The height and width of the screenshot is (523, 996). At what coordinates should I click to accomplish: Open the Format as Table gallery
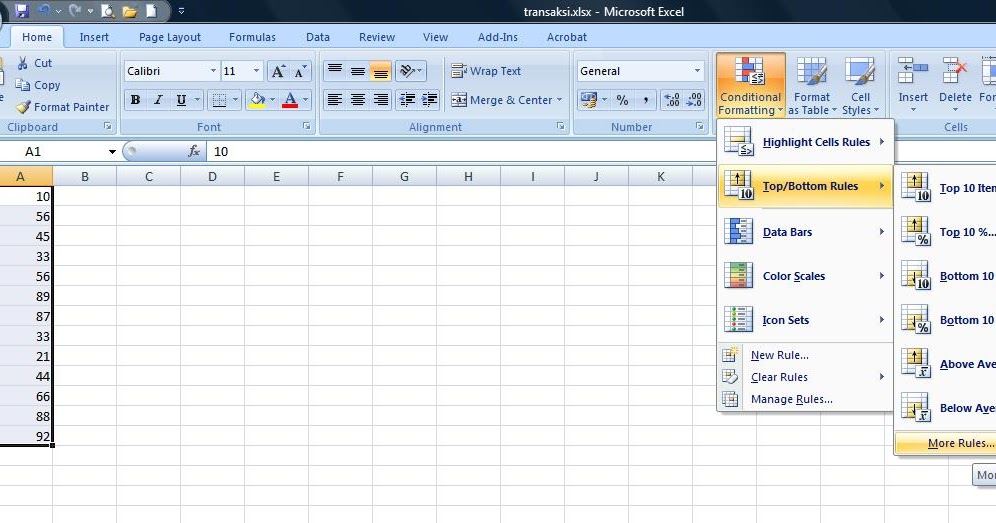(812, 87)
